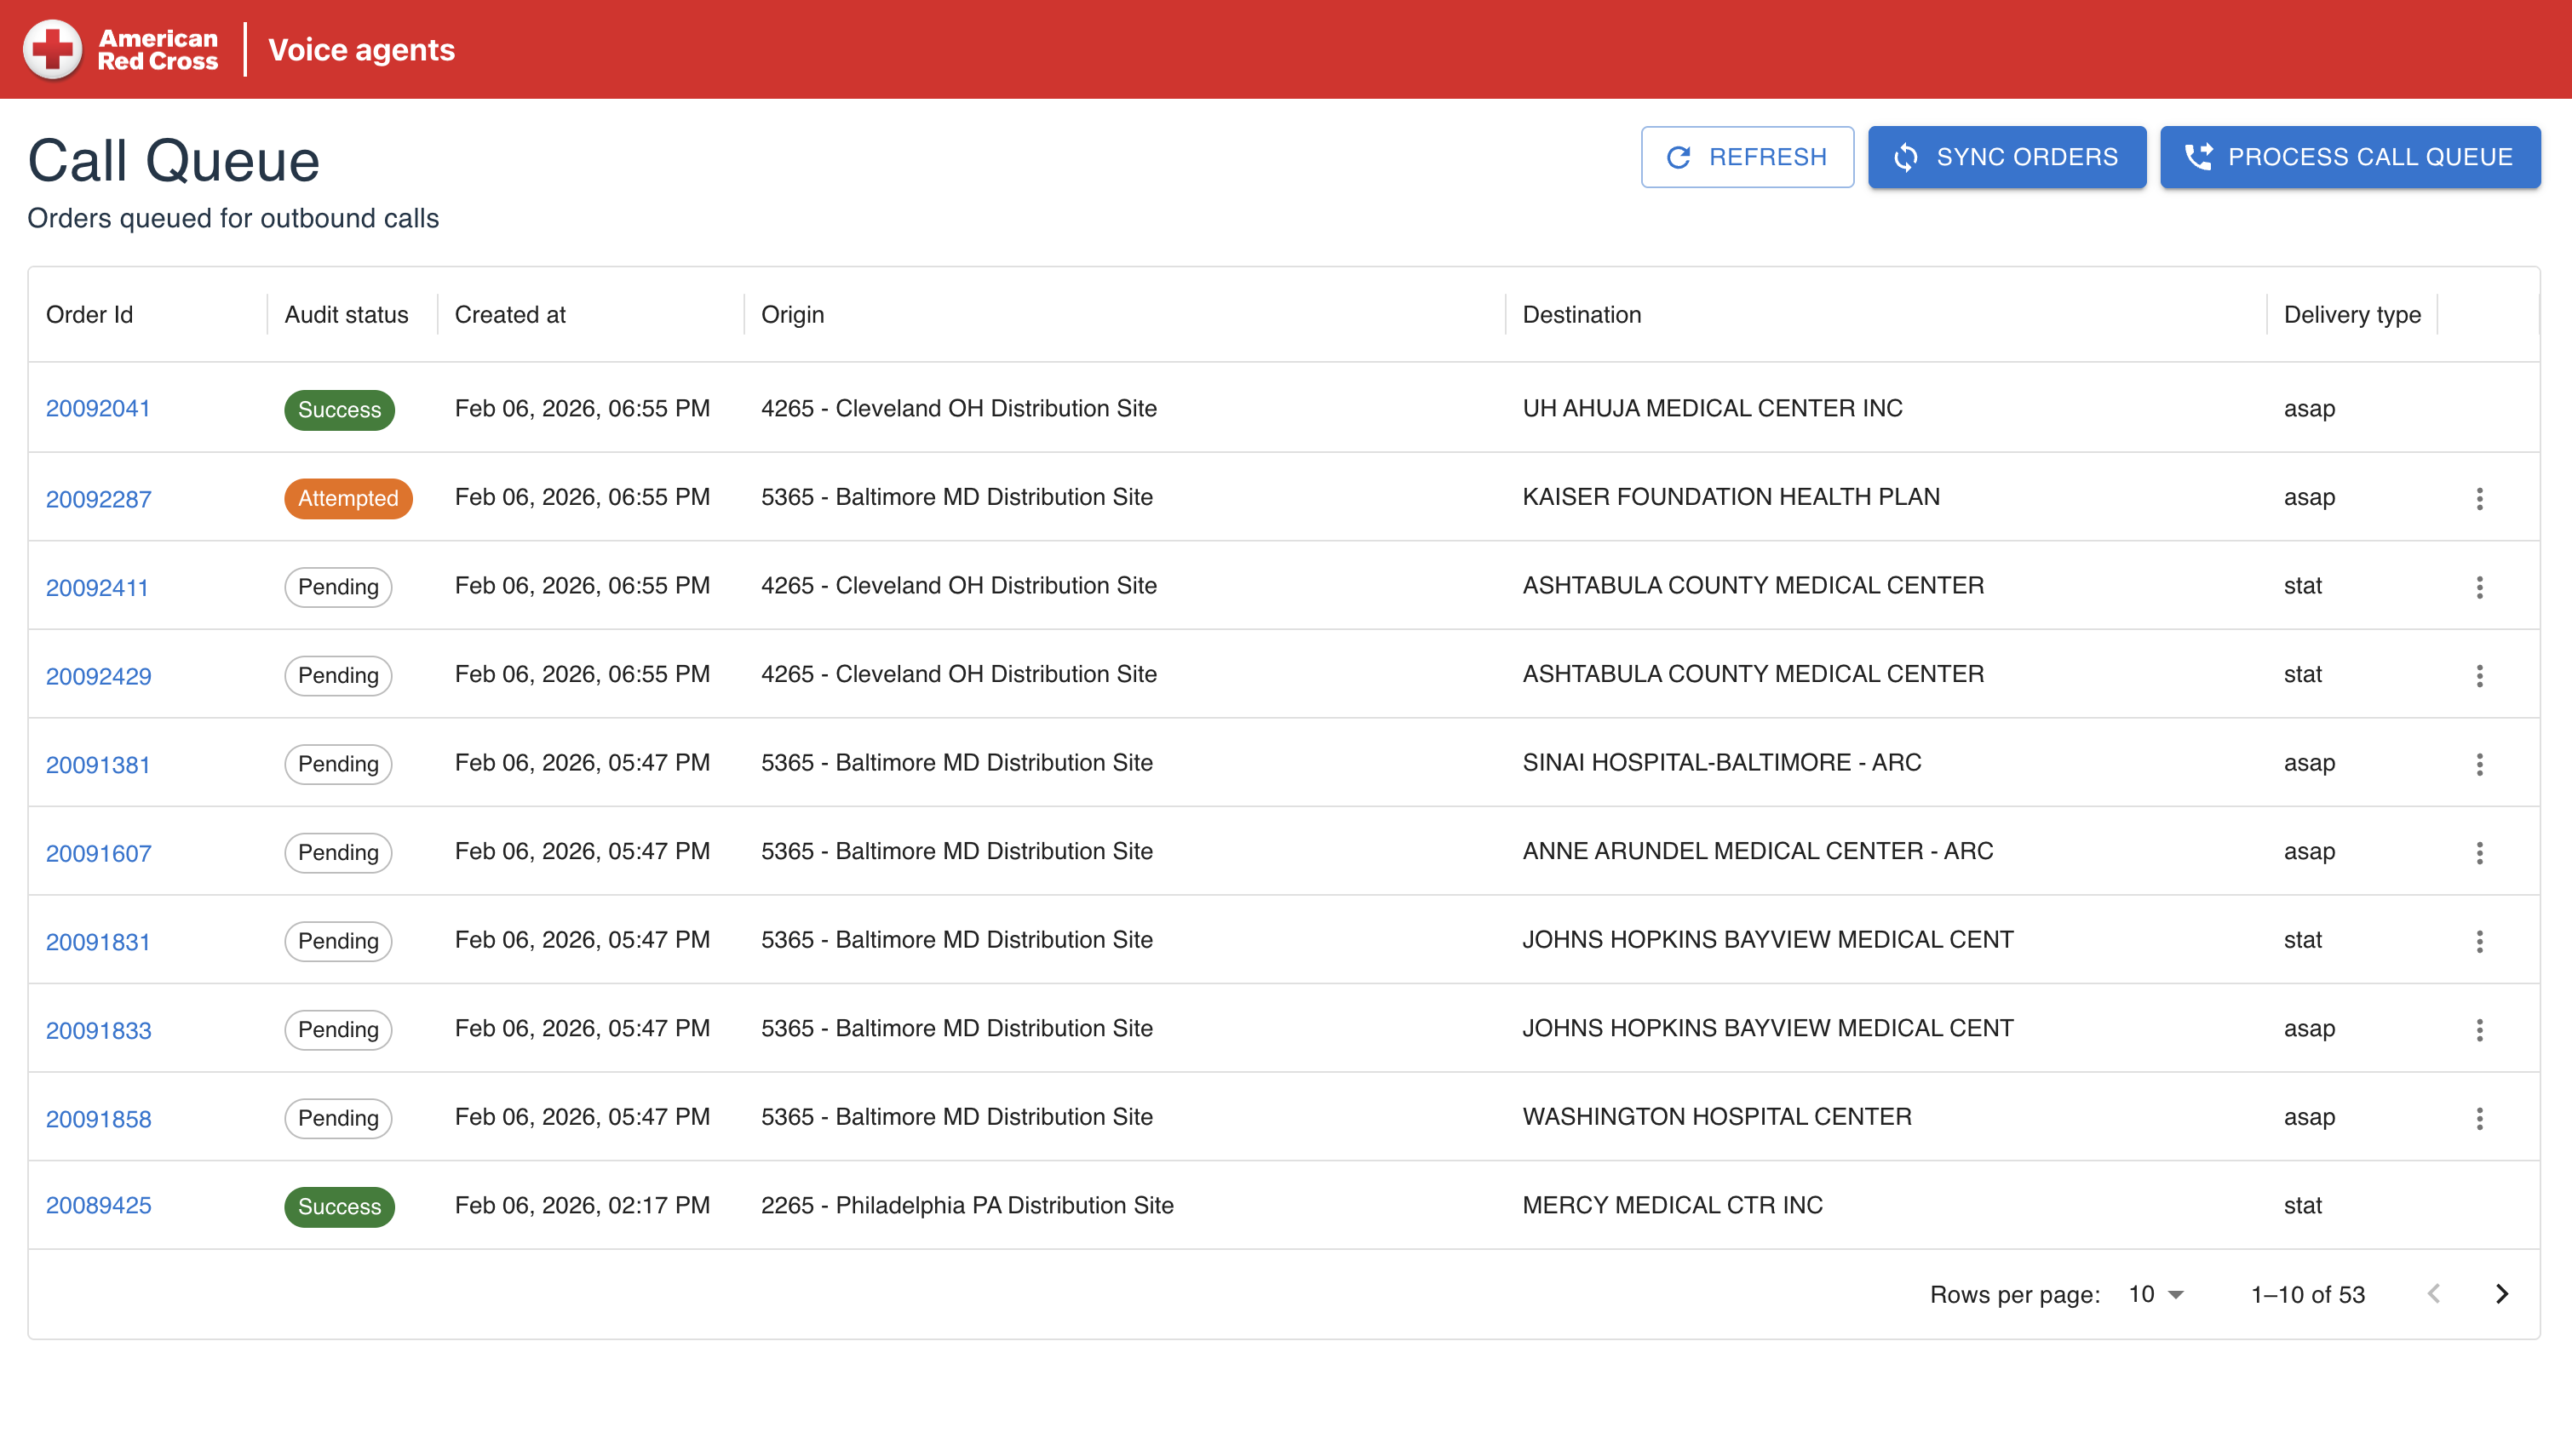Click the Attempted status badge

[348, 498]
